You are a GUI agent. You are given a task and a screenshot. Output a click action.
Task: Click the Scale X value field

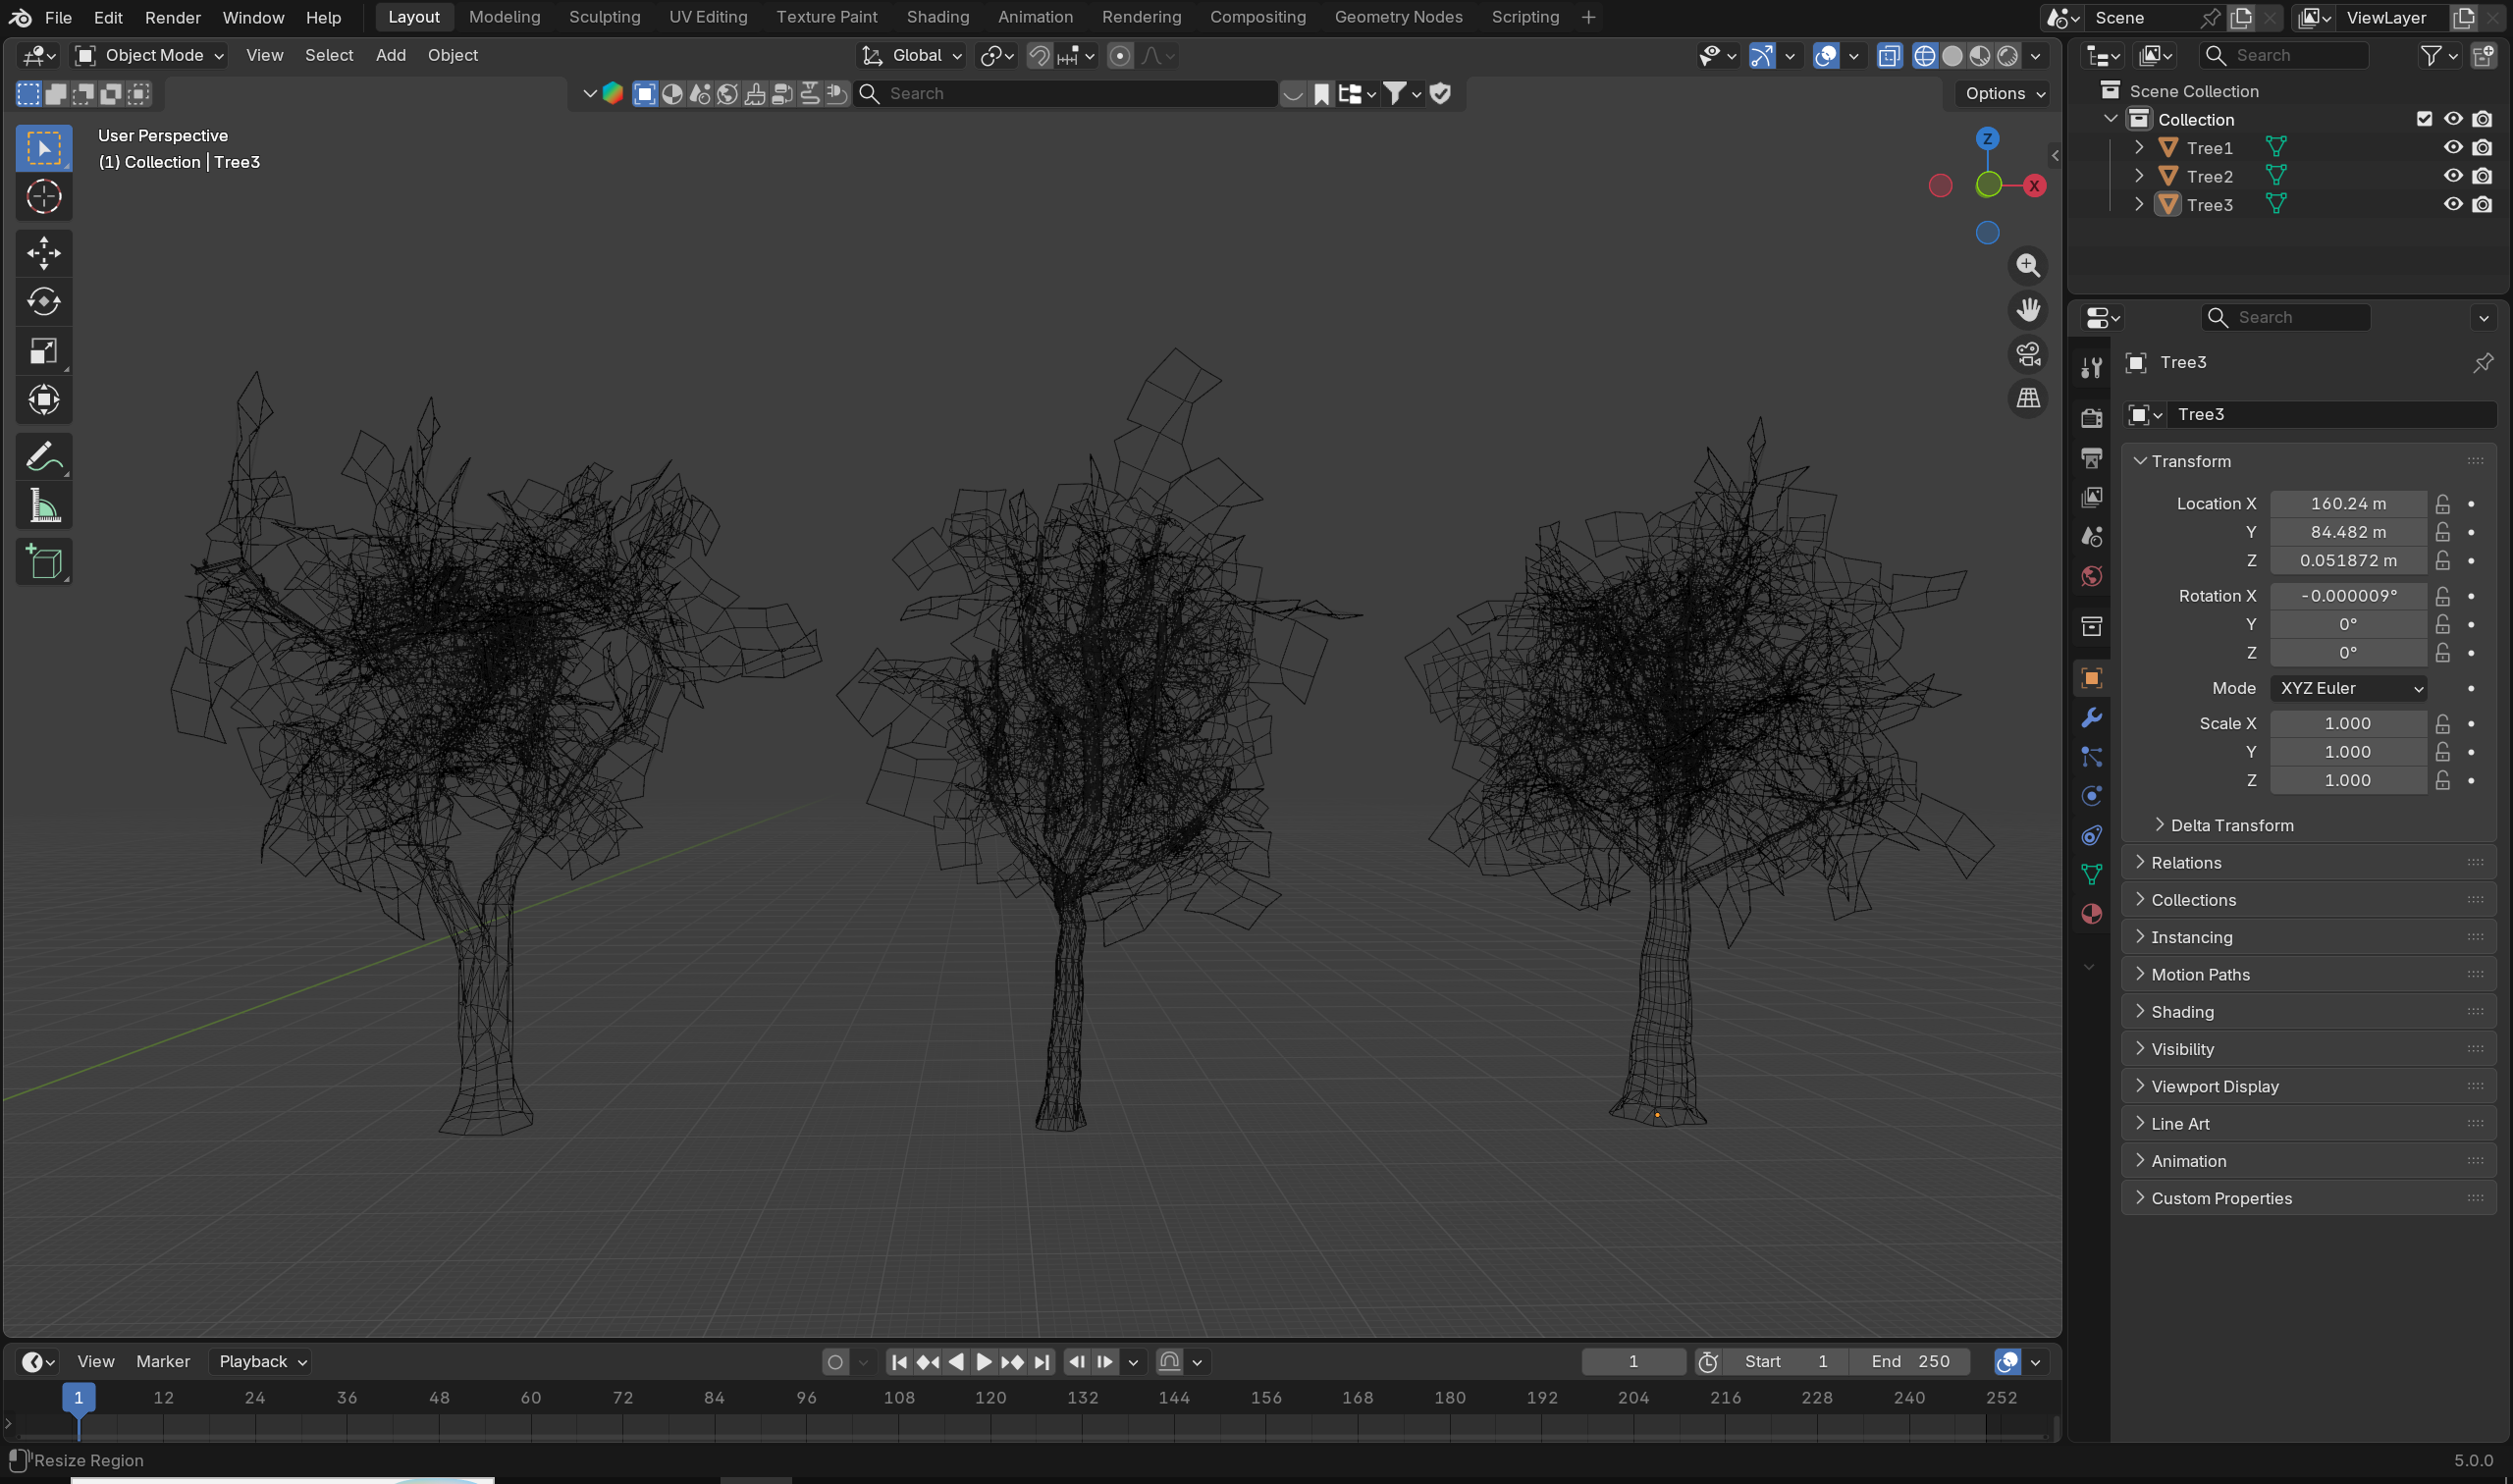(x=2347, y=724)
